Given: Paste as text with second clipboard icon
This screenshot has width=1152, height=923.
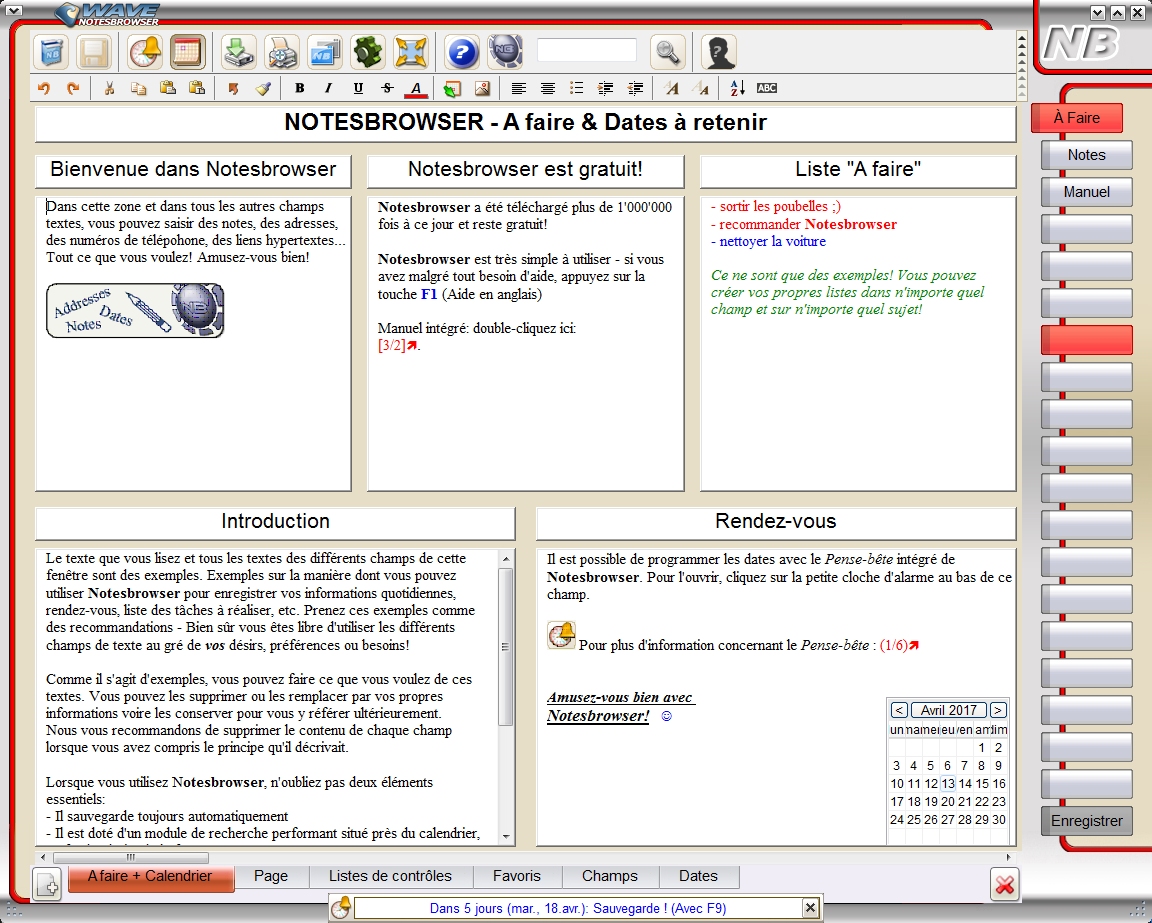Looking at the screenshot, I should point(197,88).
